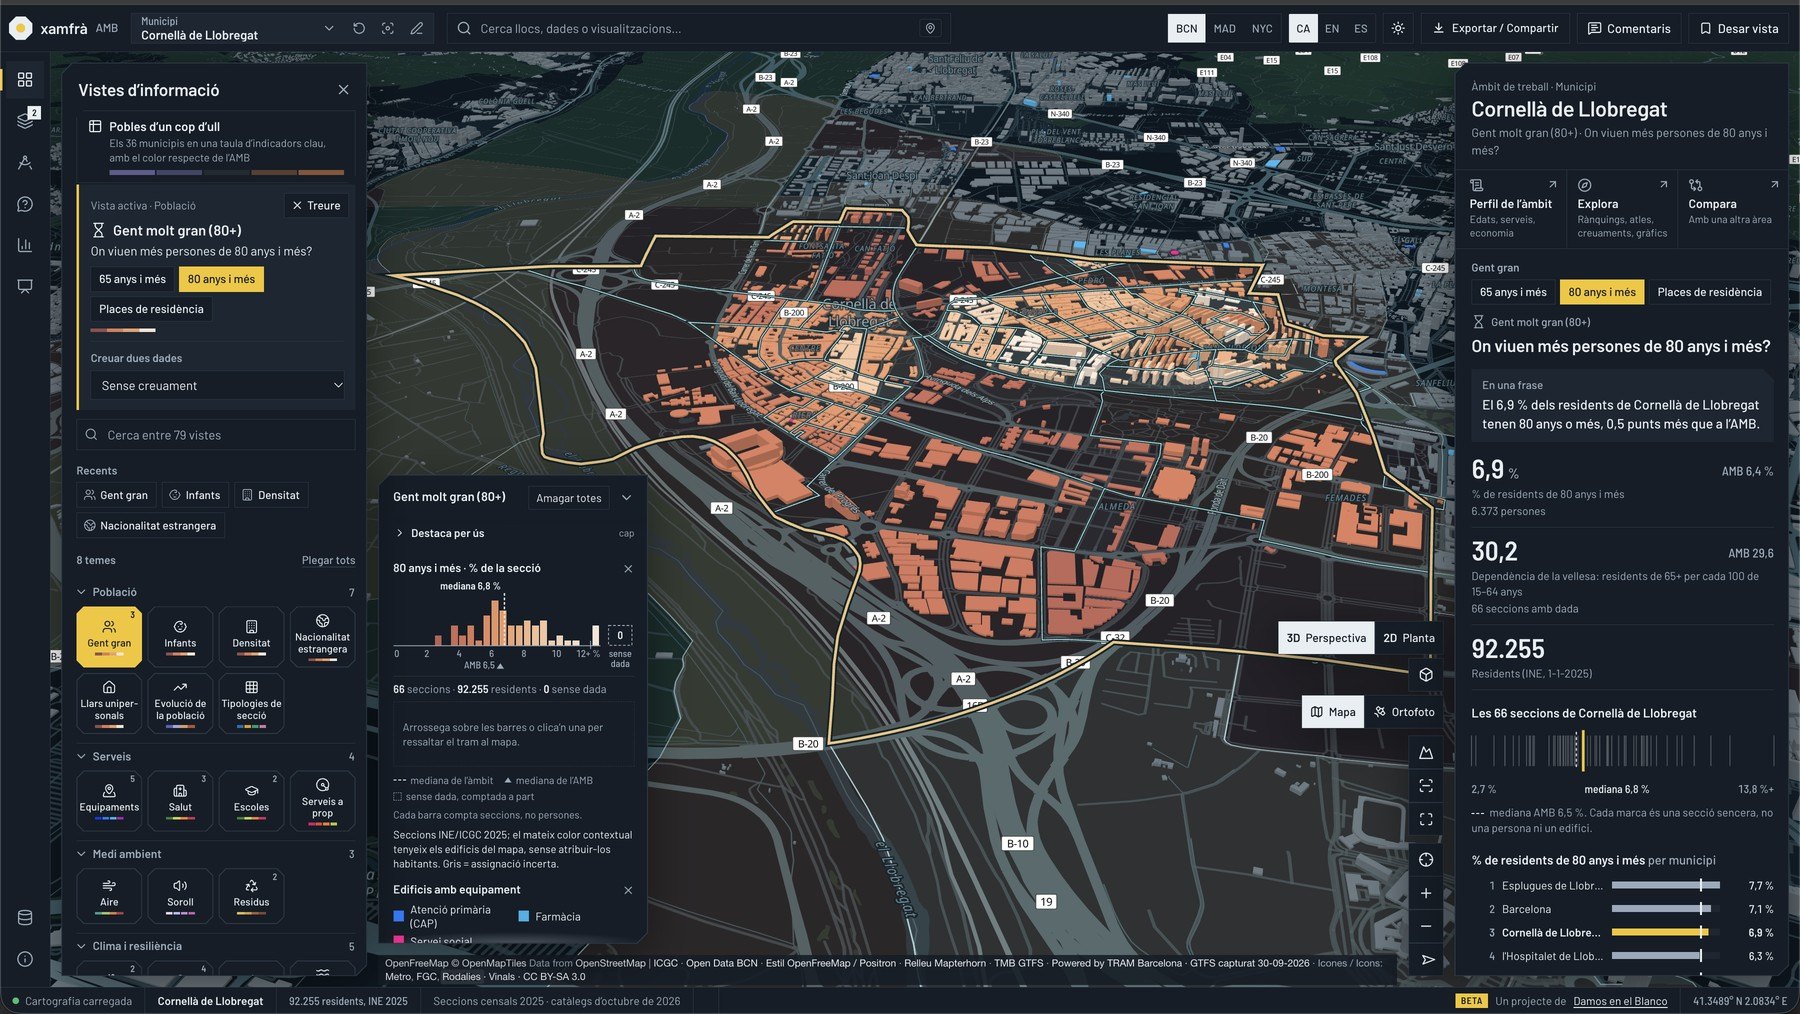This screenshot has width=1800, height=1014.
Task: Select the Salut services tile
Action: (180, 800)
